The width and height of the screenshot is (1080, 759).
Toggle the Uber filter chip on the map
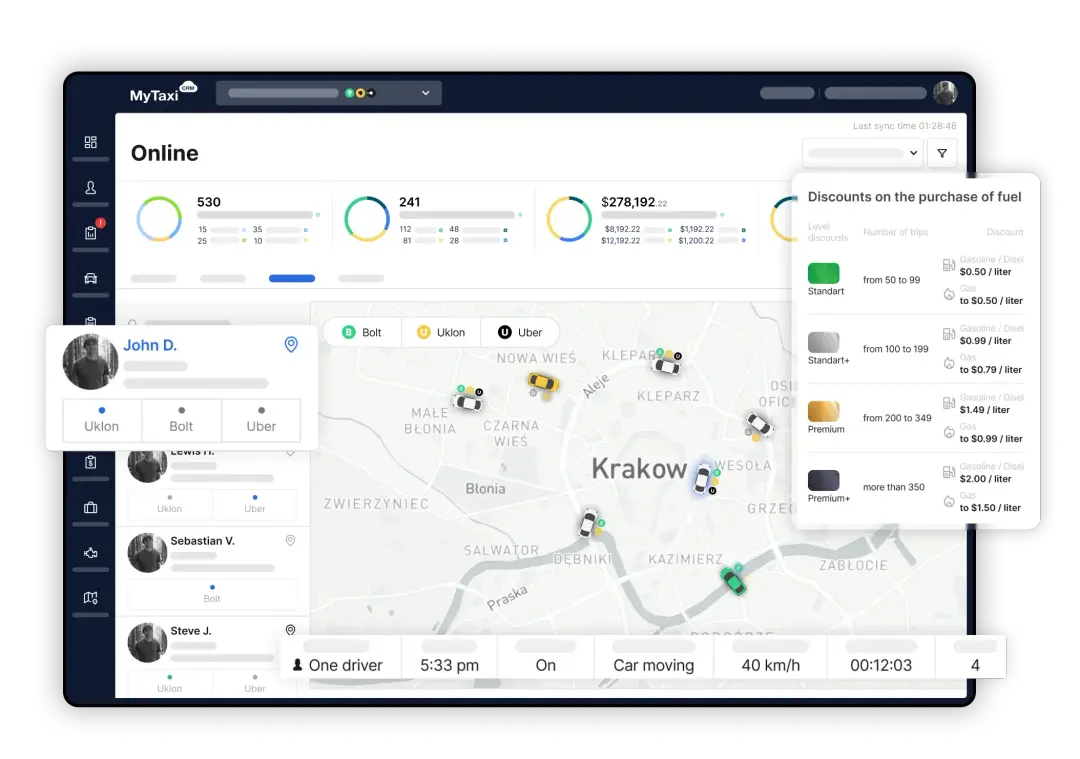tap(520, 332)
